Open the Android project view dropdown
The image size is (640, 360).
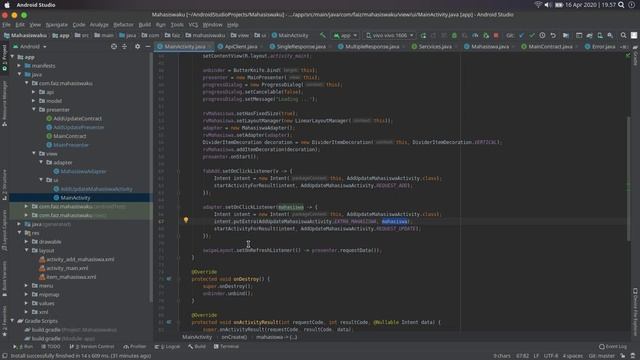coord(29,47)
